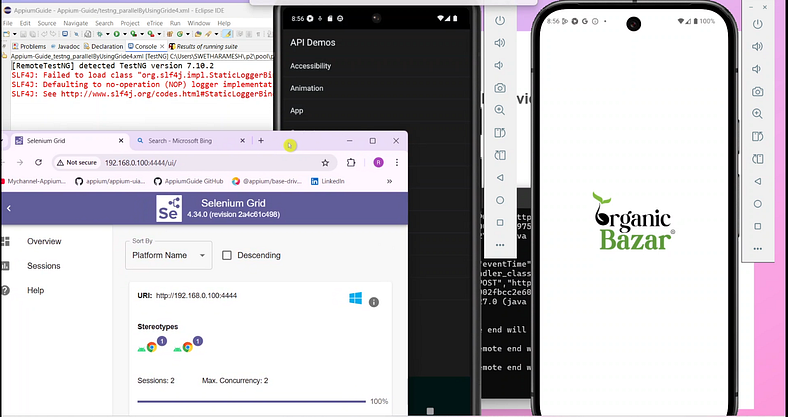Switch to Declaration tab in Eclipse
This screenshot has height=417, width=788.
pyautogui.click(x=104, y=46)
